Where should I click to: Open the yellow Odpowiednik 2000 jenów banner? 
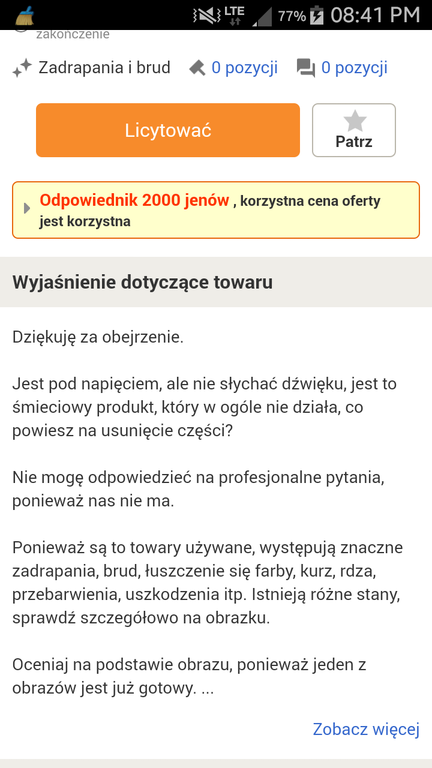coord(216,210)
